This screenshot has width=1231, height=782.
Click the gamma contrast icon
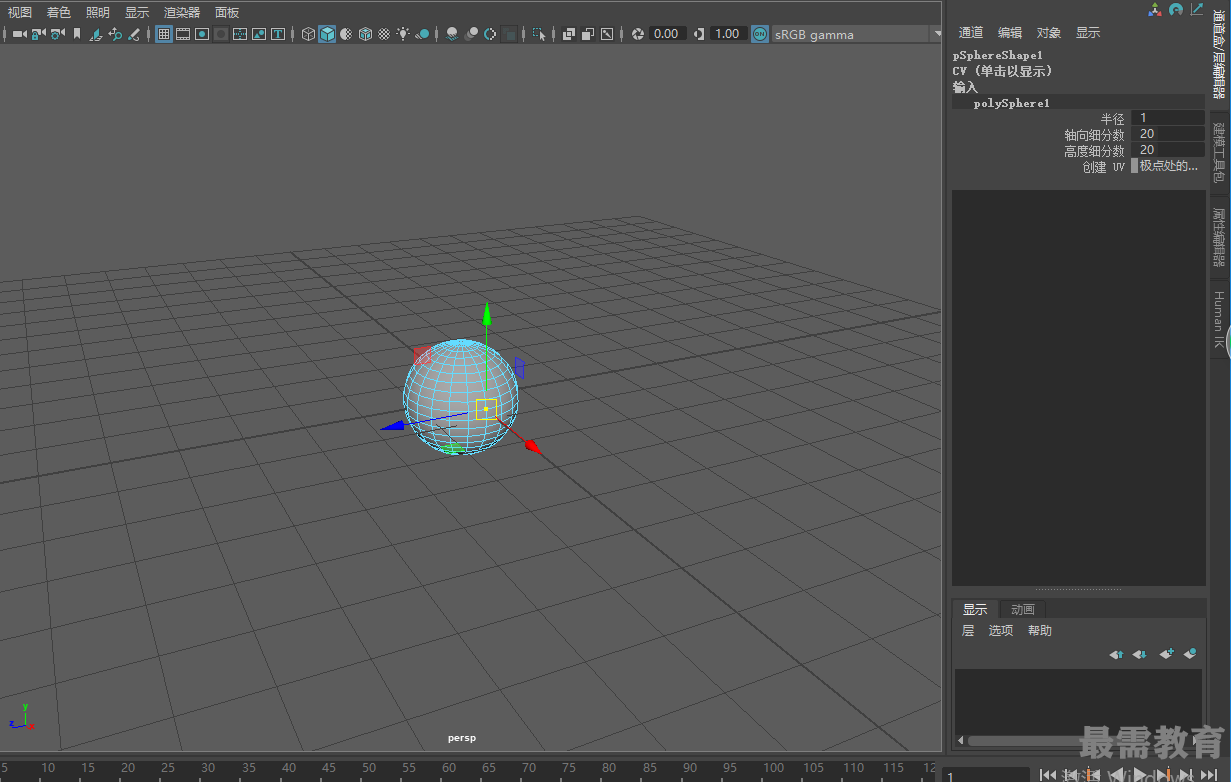(698, 34)
